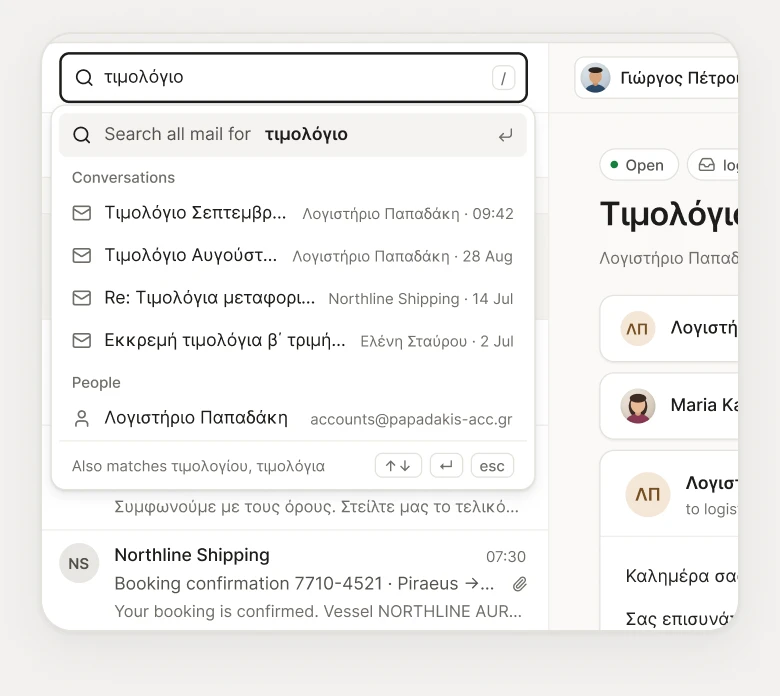Click the search field containing τιμολόγιο
780x696 pixels.
pos(293,78)
